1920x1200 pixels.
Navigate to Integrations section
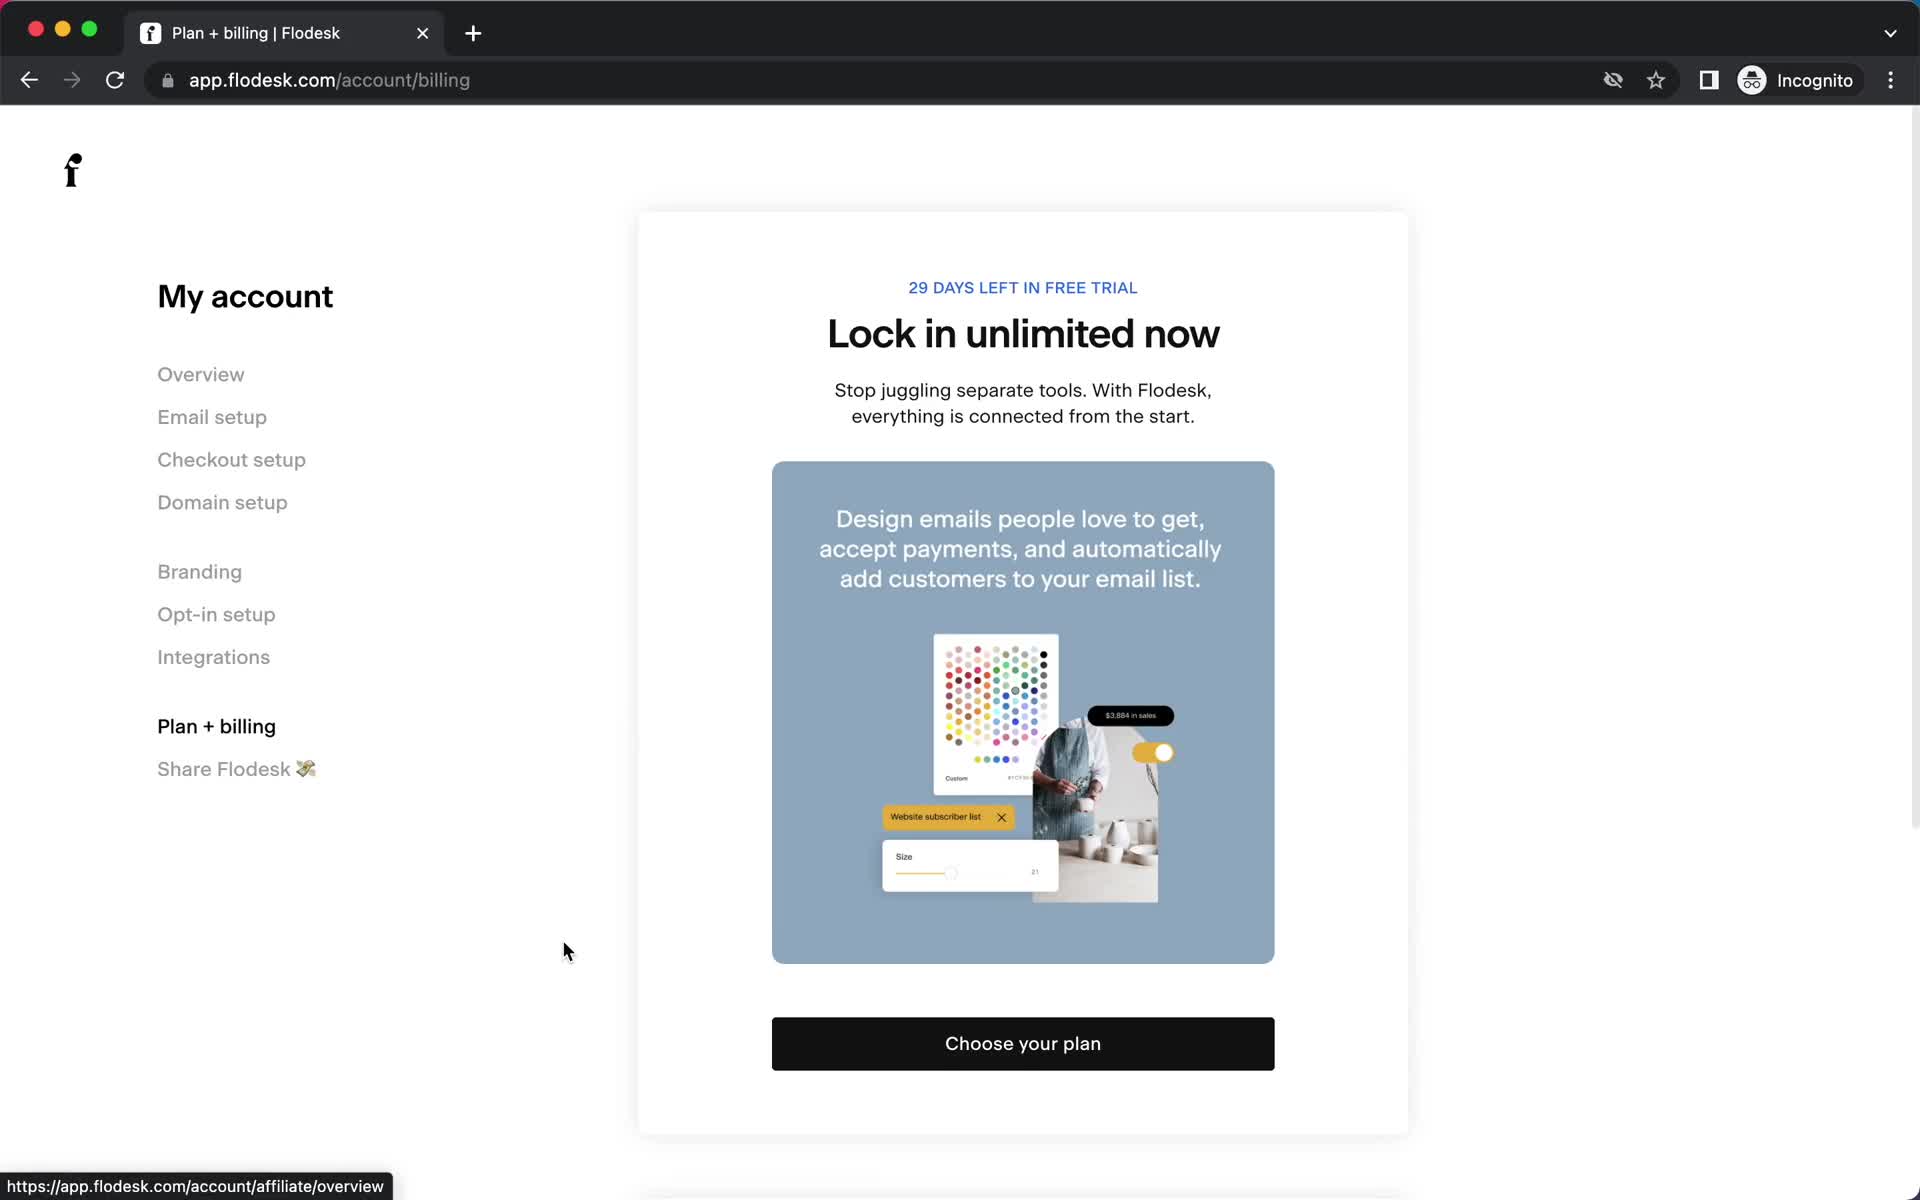click(x=214, y=657)
